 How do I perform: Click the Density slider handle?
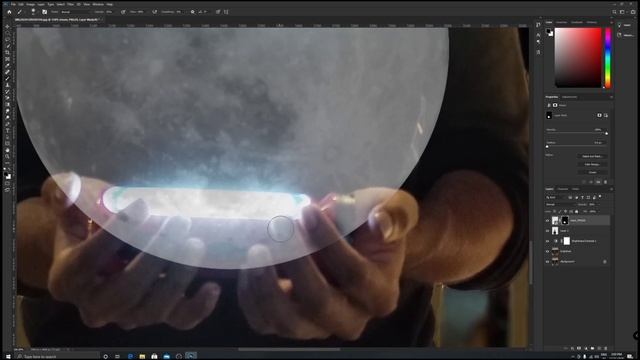coord(607,133)
